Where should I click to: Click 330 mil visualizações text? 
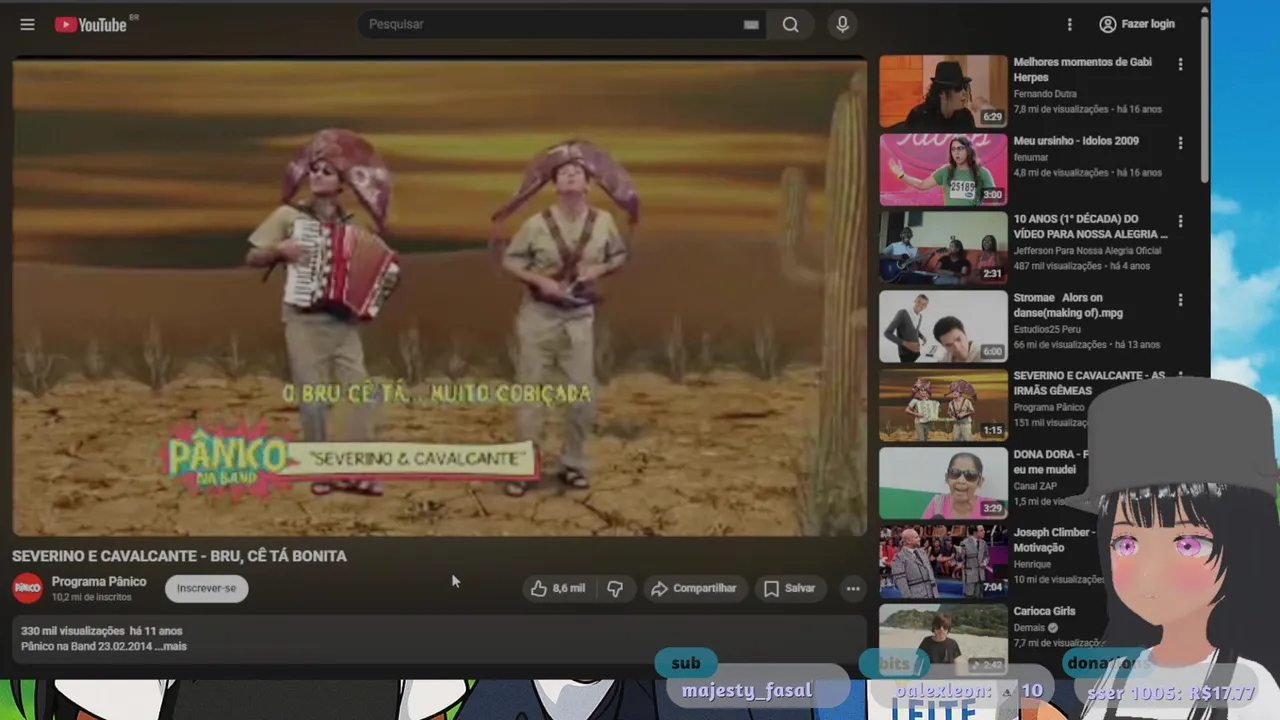click(x=73, y=631)
